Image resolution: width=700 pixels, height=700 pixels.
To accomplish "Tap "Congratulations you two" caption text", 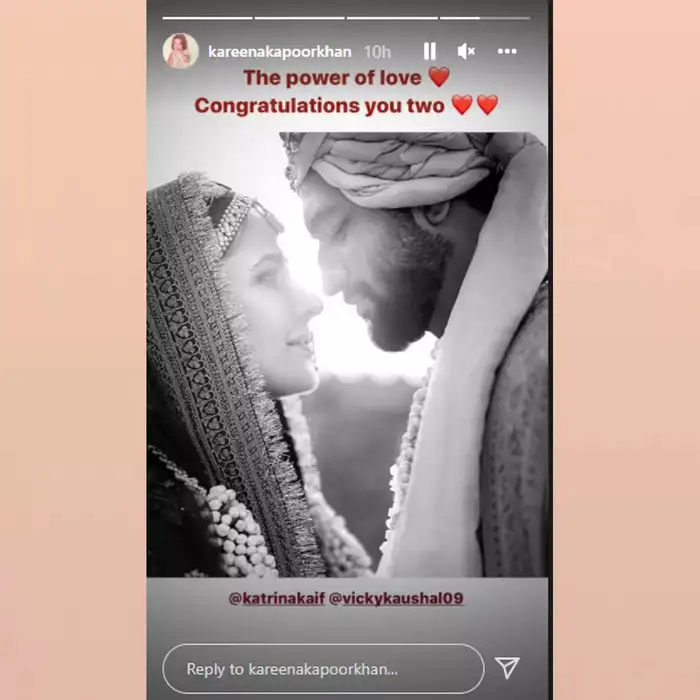I will tap(320, 106).
